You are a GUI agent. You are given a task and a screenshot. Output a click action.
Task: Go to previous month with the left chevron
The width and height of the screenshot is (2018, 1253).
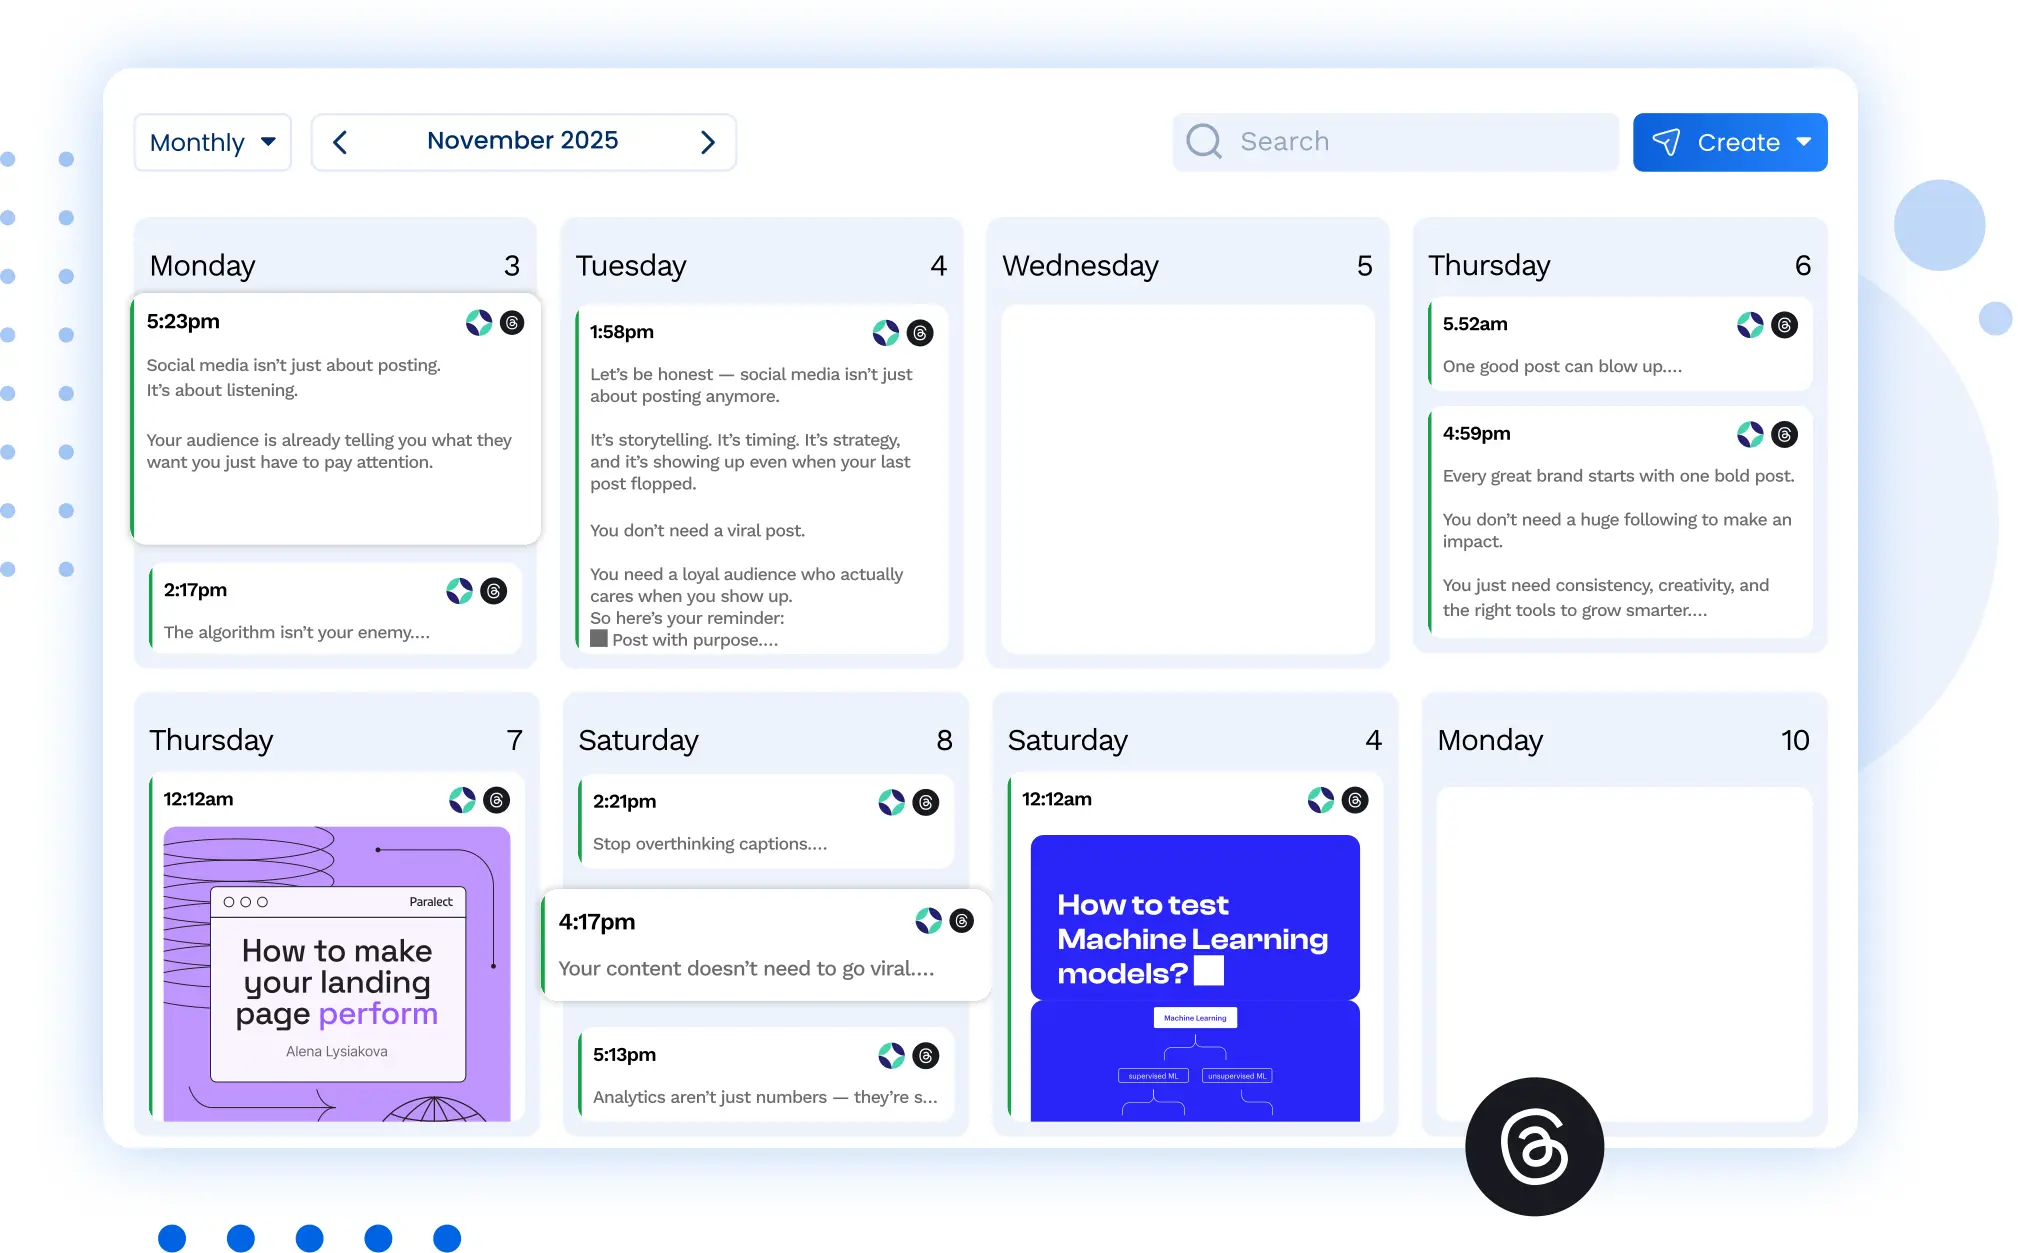click(x=339, y=142)
